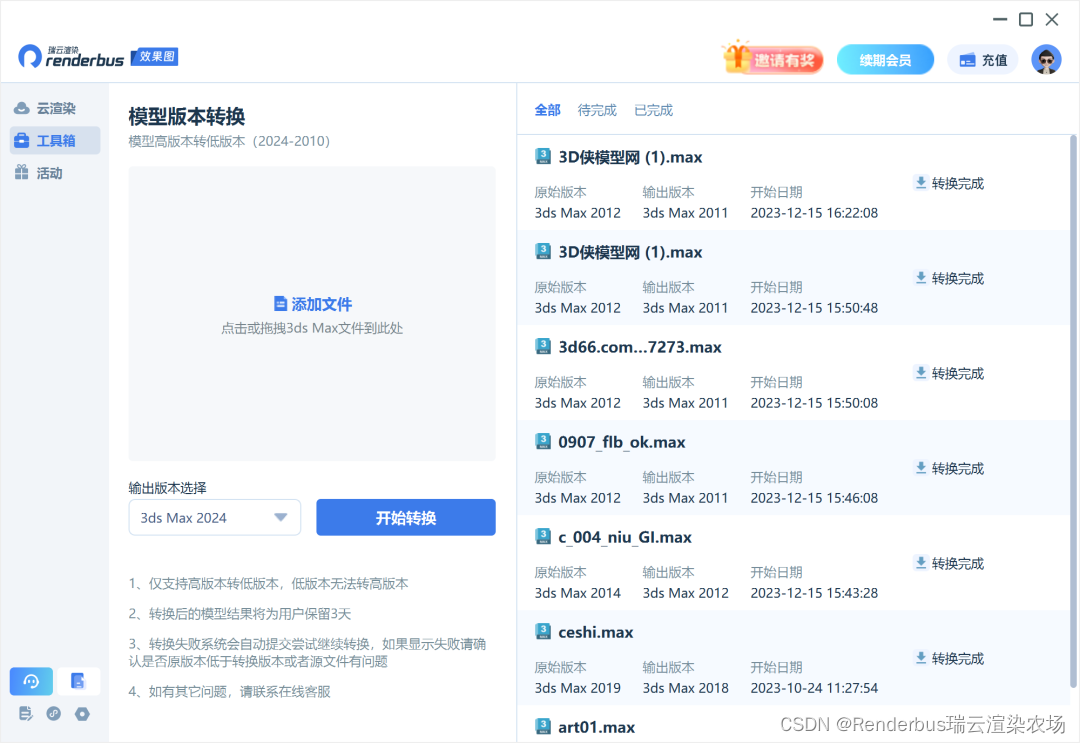Click the 模型版本转换 page heading

(187, 116)
